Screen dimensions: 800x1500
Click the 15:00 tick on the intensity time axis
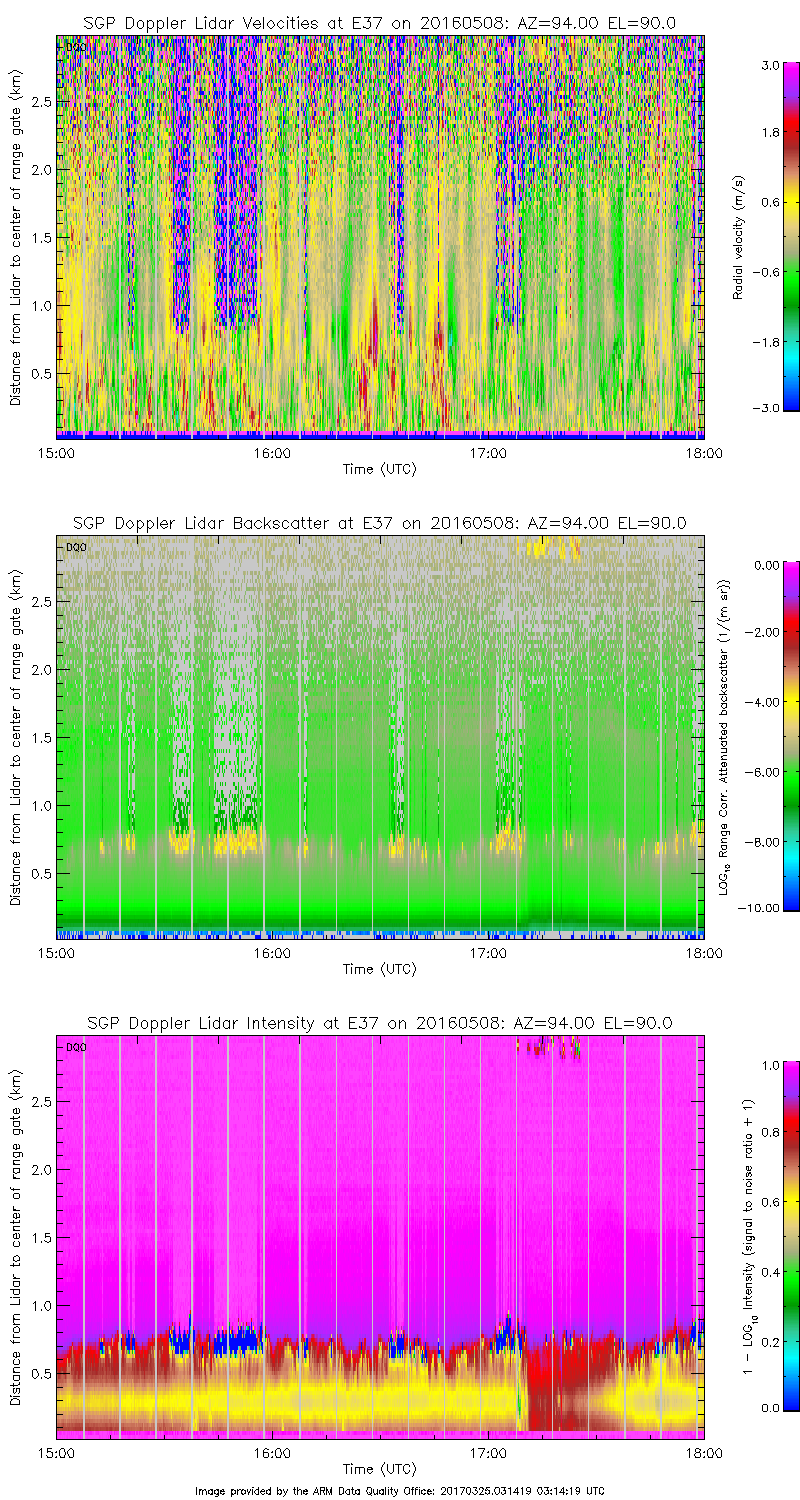click(56, 1453)
